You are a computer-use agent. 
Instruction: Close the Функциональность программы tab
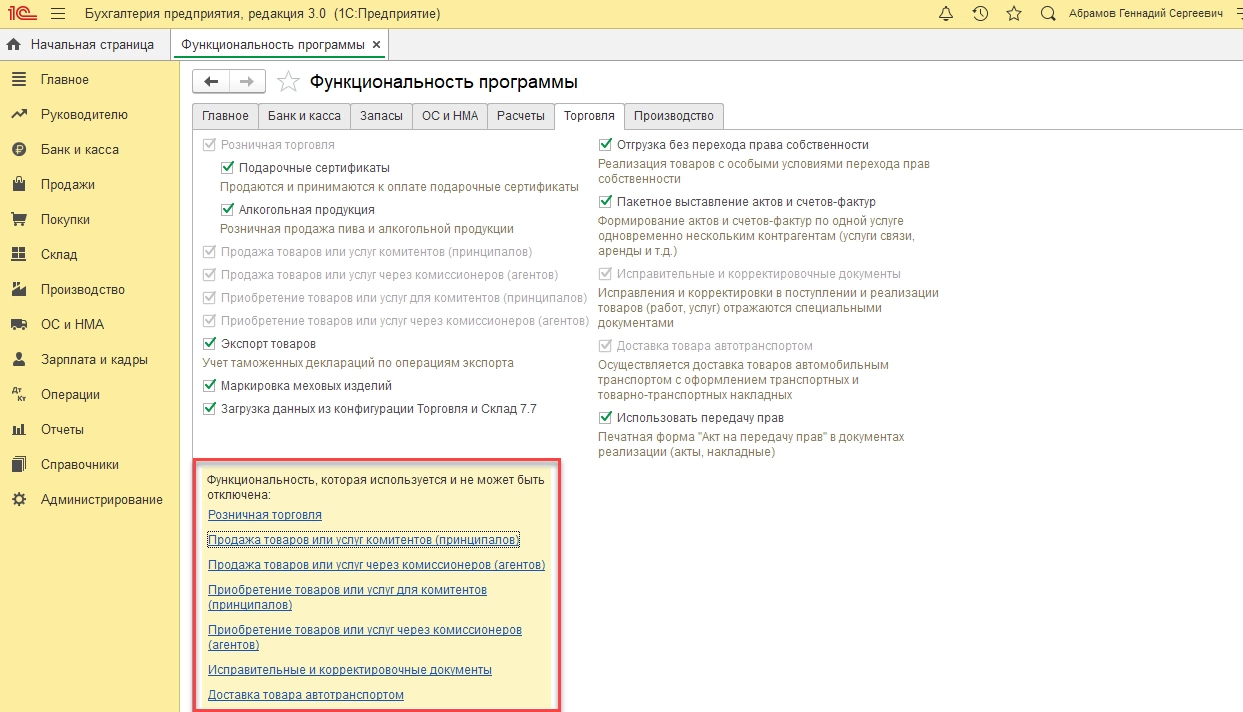pyautogui.click(x=376, y=45)
